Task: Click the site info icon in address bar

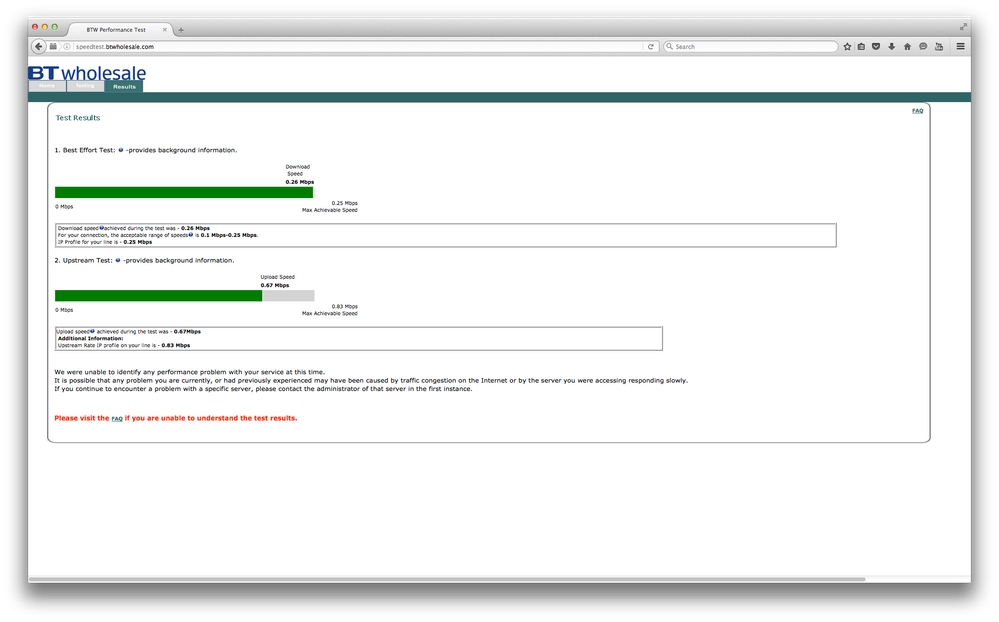Action: click(x=67, y=47)
